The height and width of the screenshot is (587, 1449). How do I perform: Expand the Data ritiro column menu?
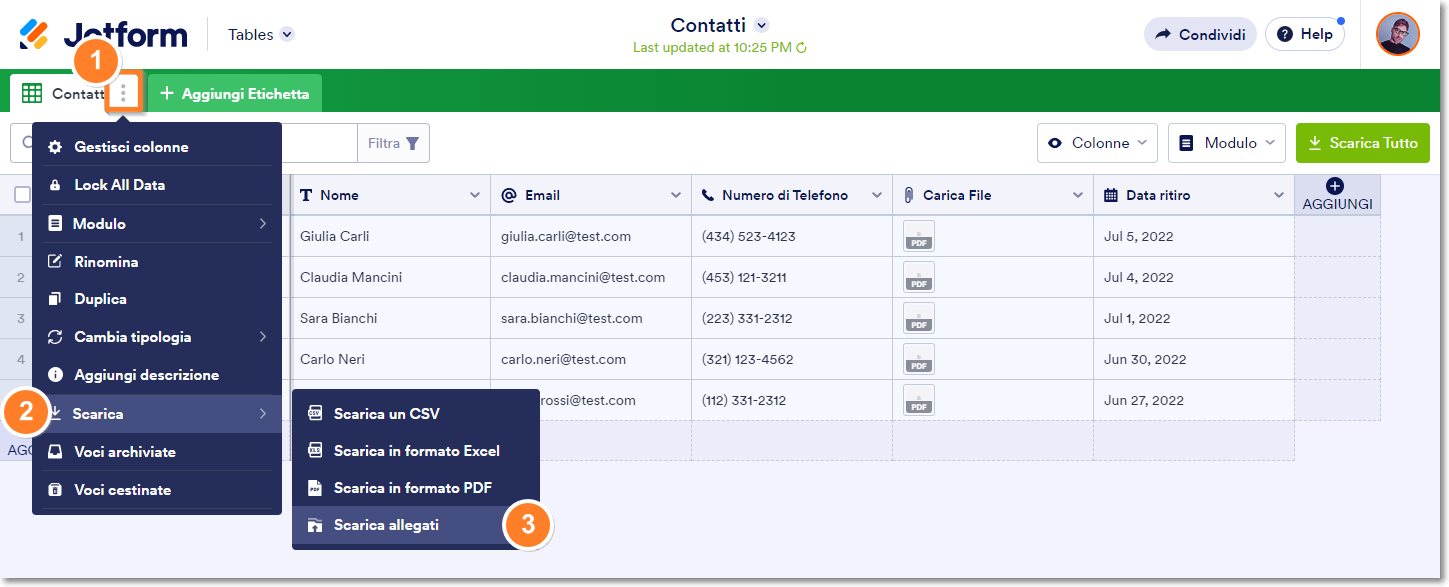(1279, 195)
